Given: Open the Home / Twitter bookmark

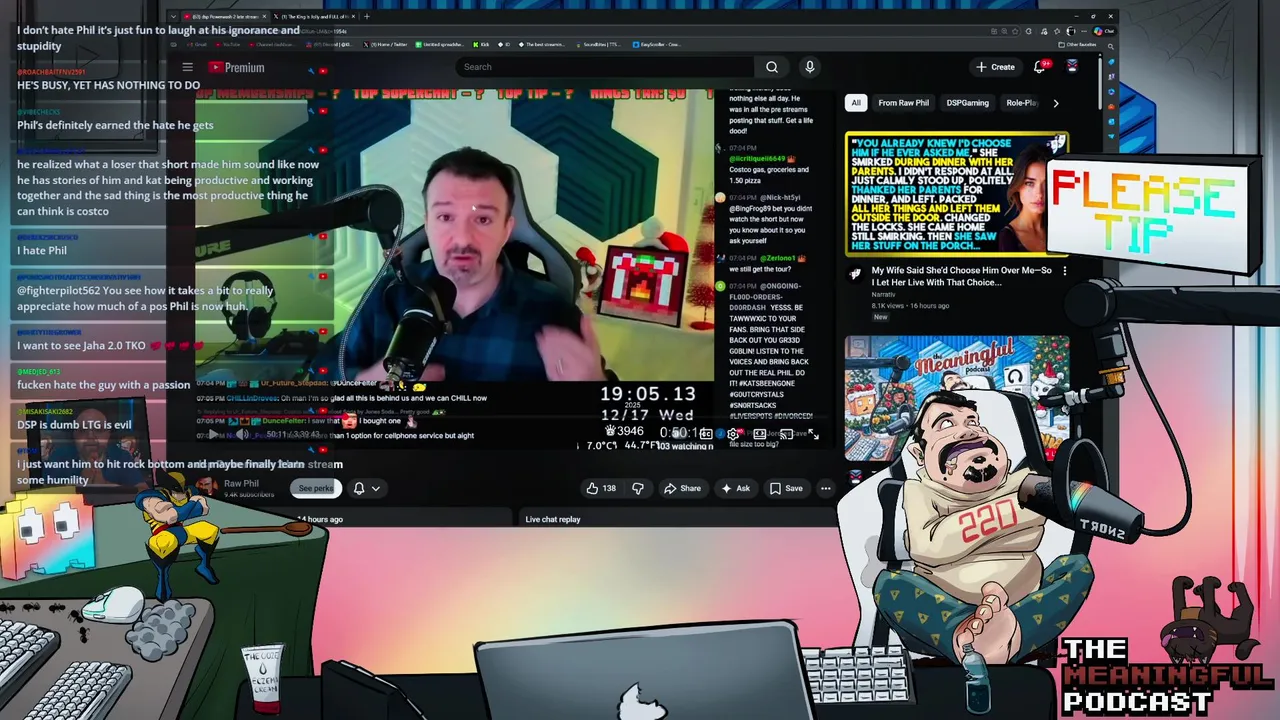Looking at the screenshot, I should pos(387,44).
